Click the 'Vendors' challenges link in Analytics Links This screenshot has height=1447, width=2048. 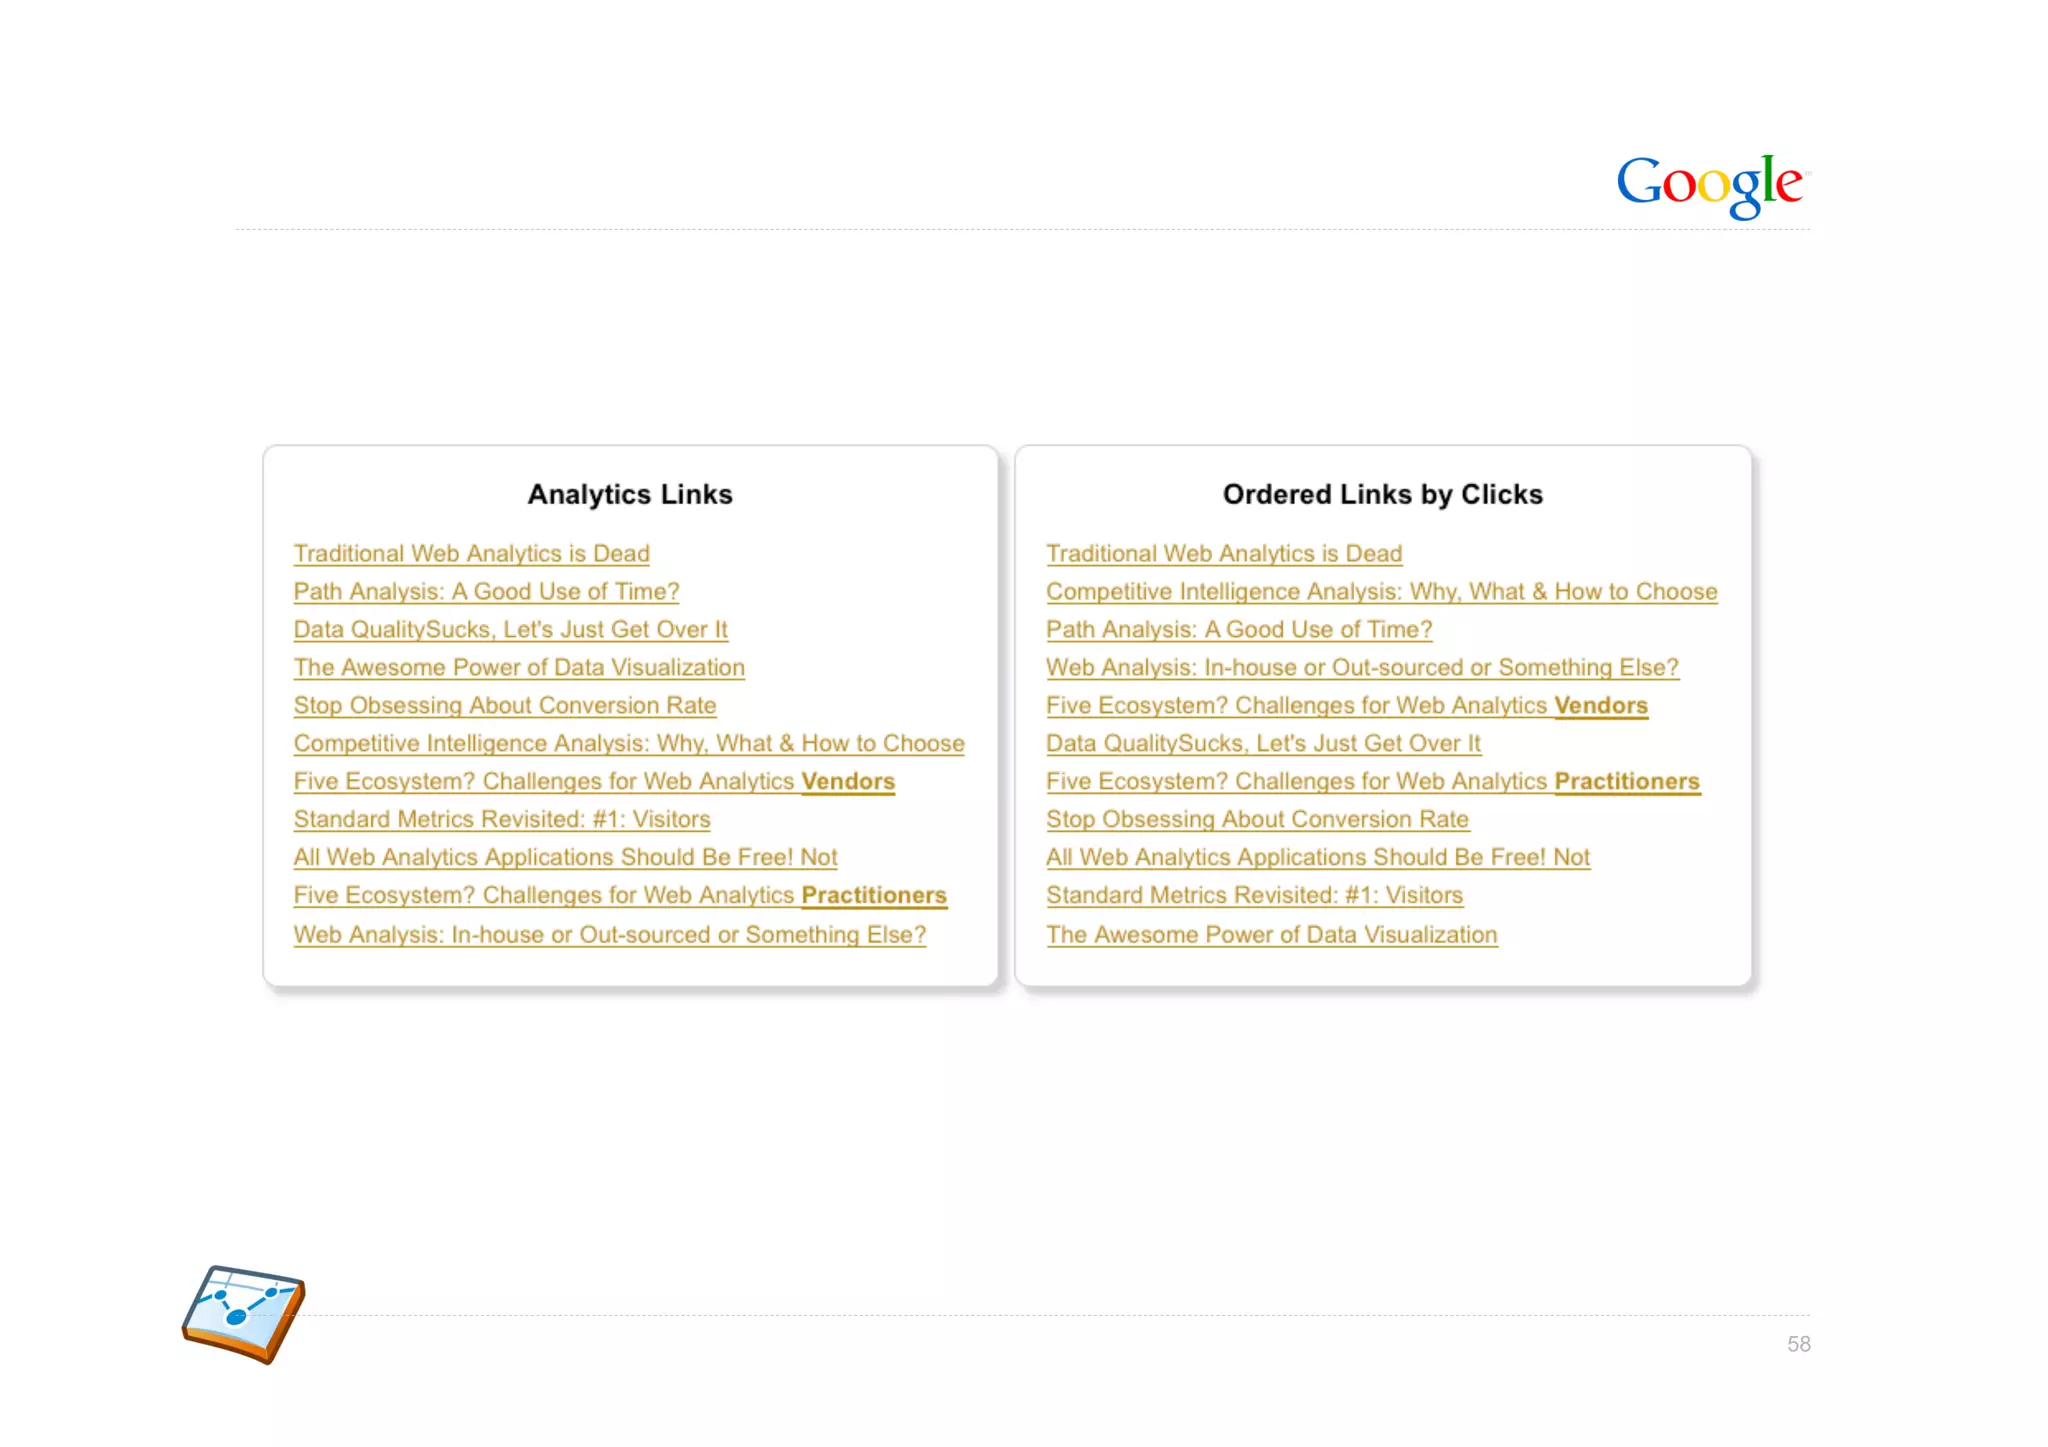click(x=594, y=781)
